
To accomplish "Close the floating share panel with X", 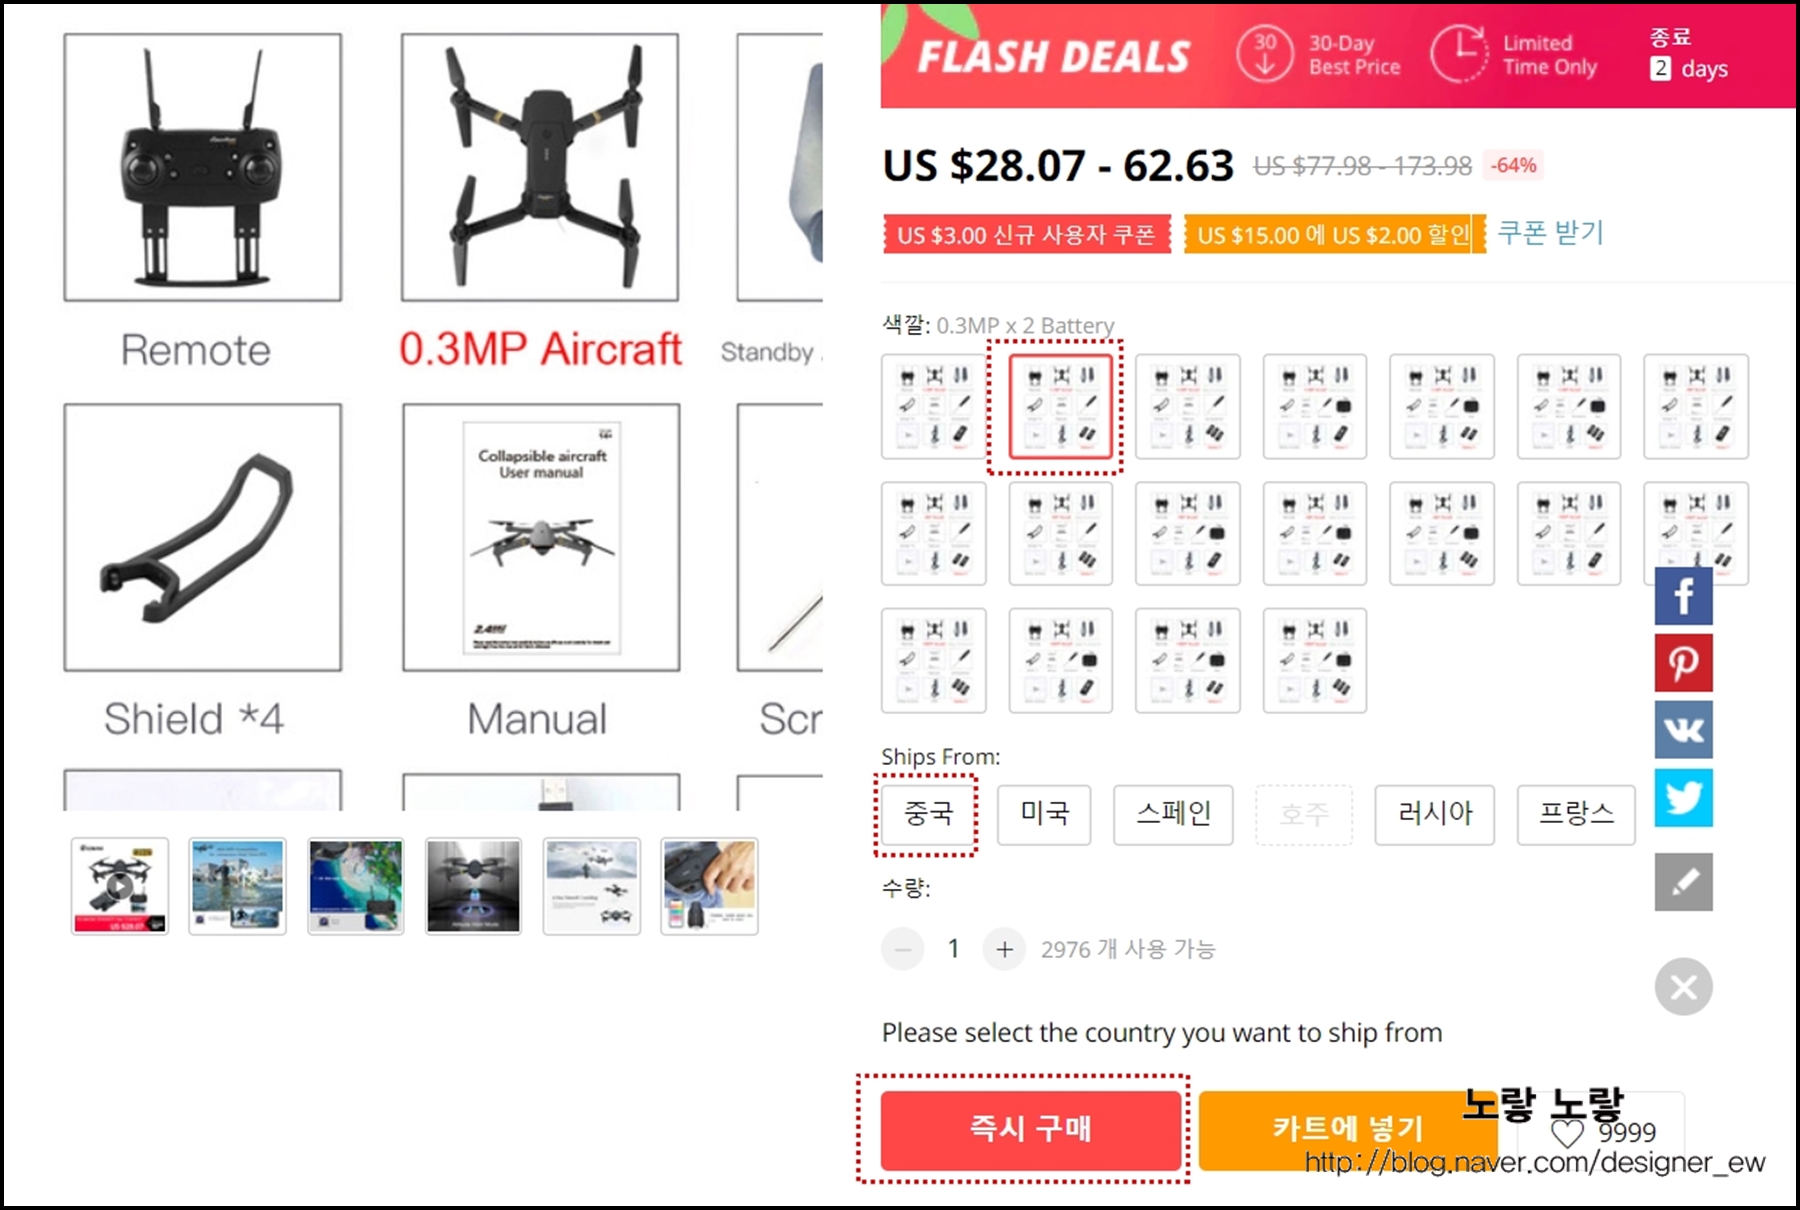I will (1683, 987).
